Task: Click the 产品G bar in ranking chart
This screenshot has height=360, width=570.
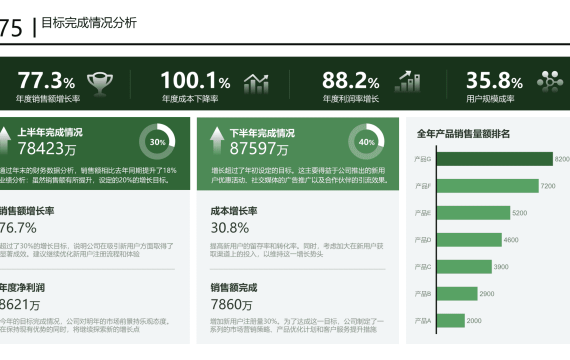Action: point(495,159)
